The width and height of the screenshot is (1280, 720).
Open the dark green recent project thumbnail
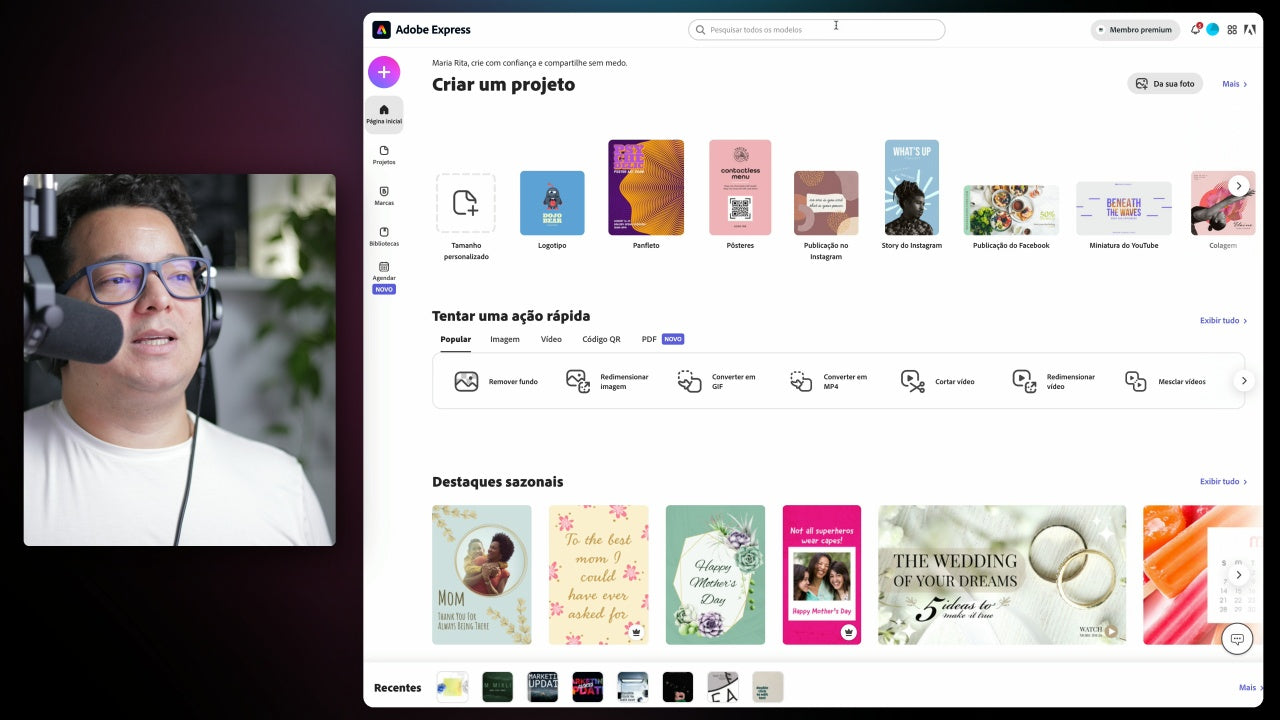coord(497,687)
